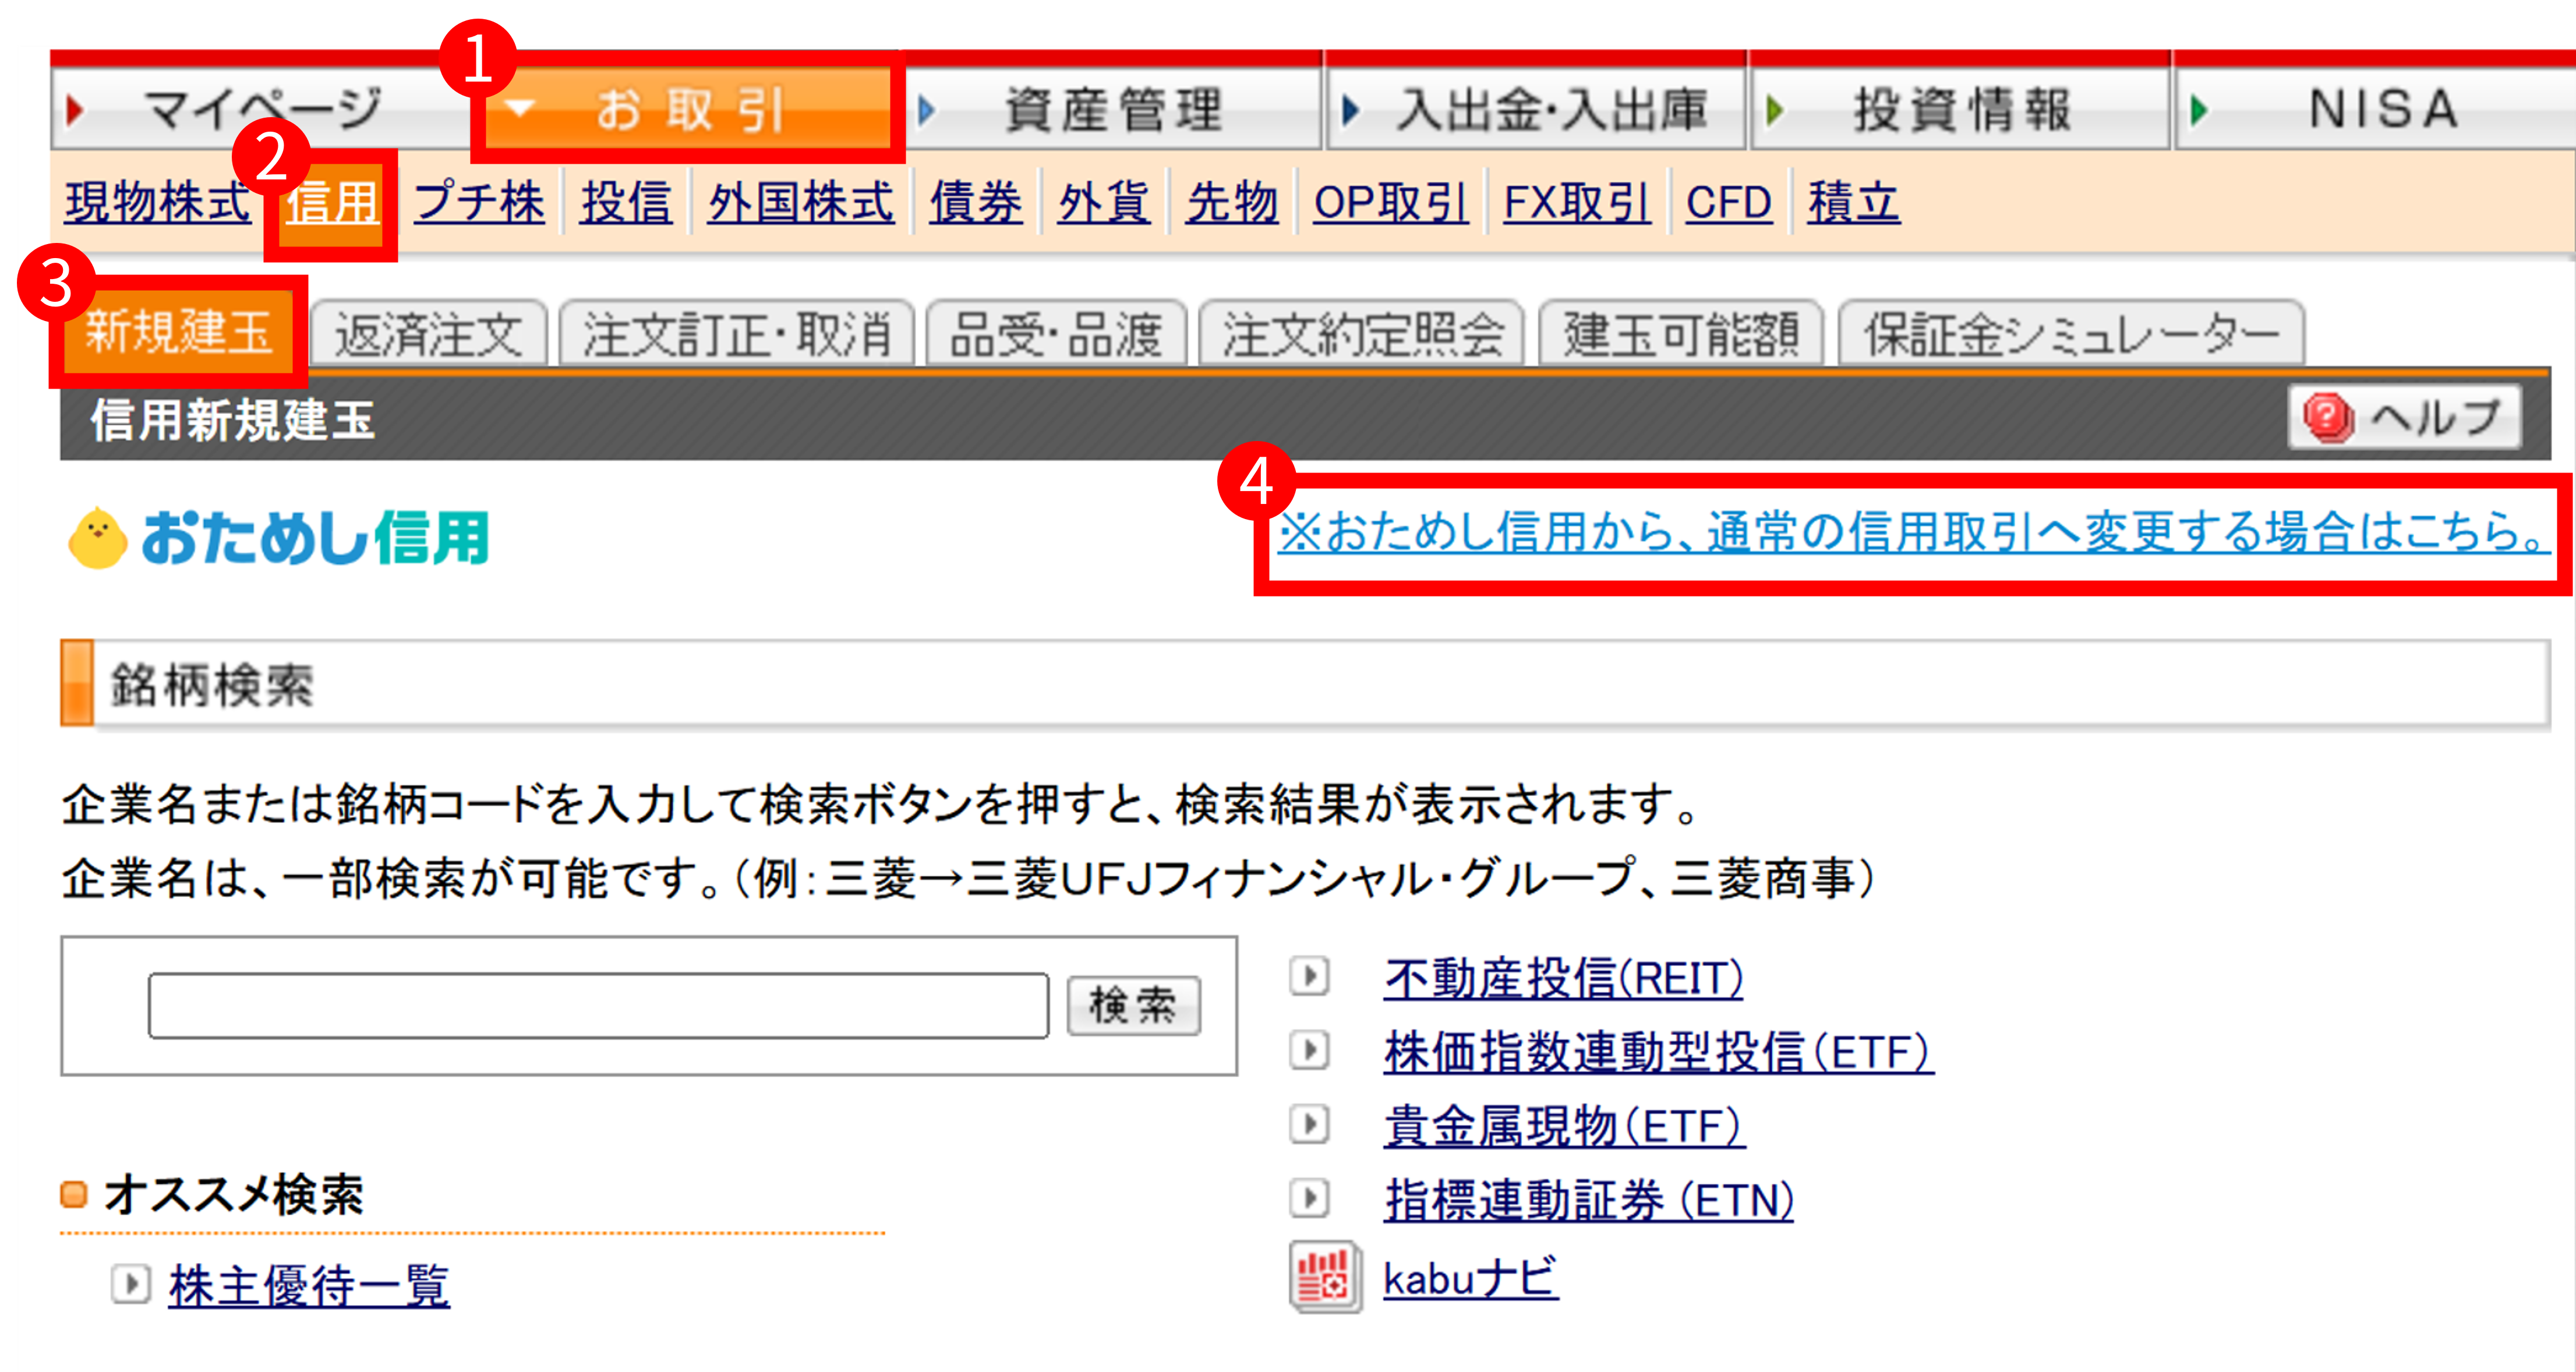
Task: Click the kabuナビ icon
Action: [1325, 1277]
